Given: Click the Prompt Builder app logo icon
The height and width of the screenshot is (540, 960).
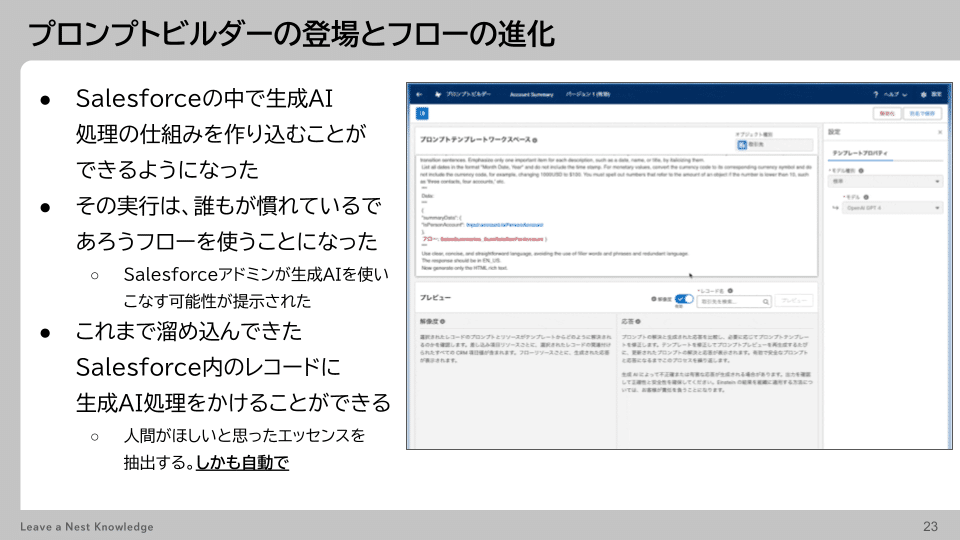Looking at the screenshot, I should (438, 94).
